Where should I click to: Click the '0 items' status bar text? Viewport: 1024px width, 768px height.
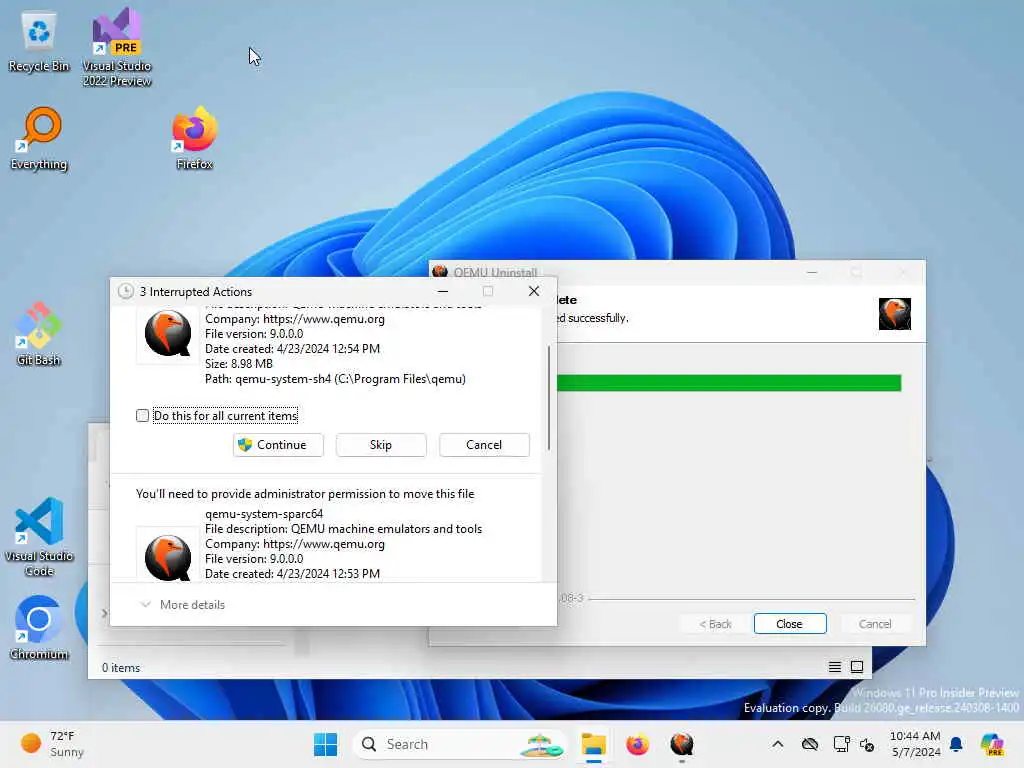point(121,667)
